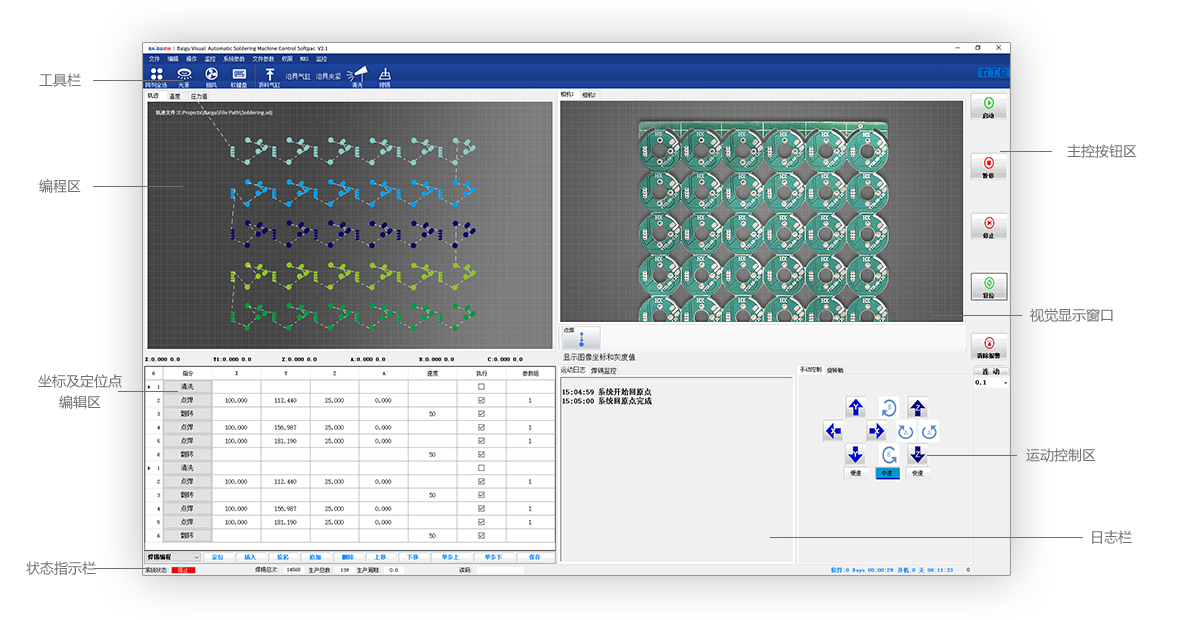Switch to the 相机2 camera tab
The image size is (1200, 620).
(588, 95)
